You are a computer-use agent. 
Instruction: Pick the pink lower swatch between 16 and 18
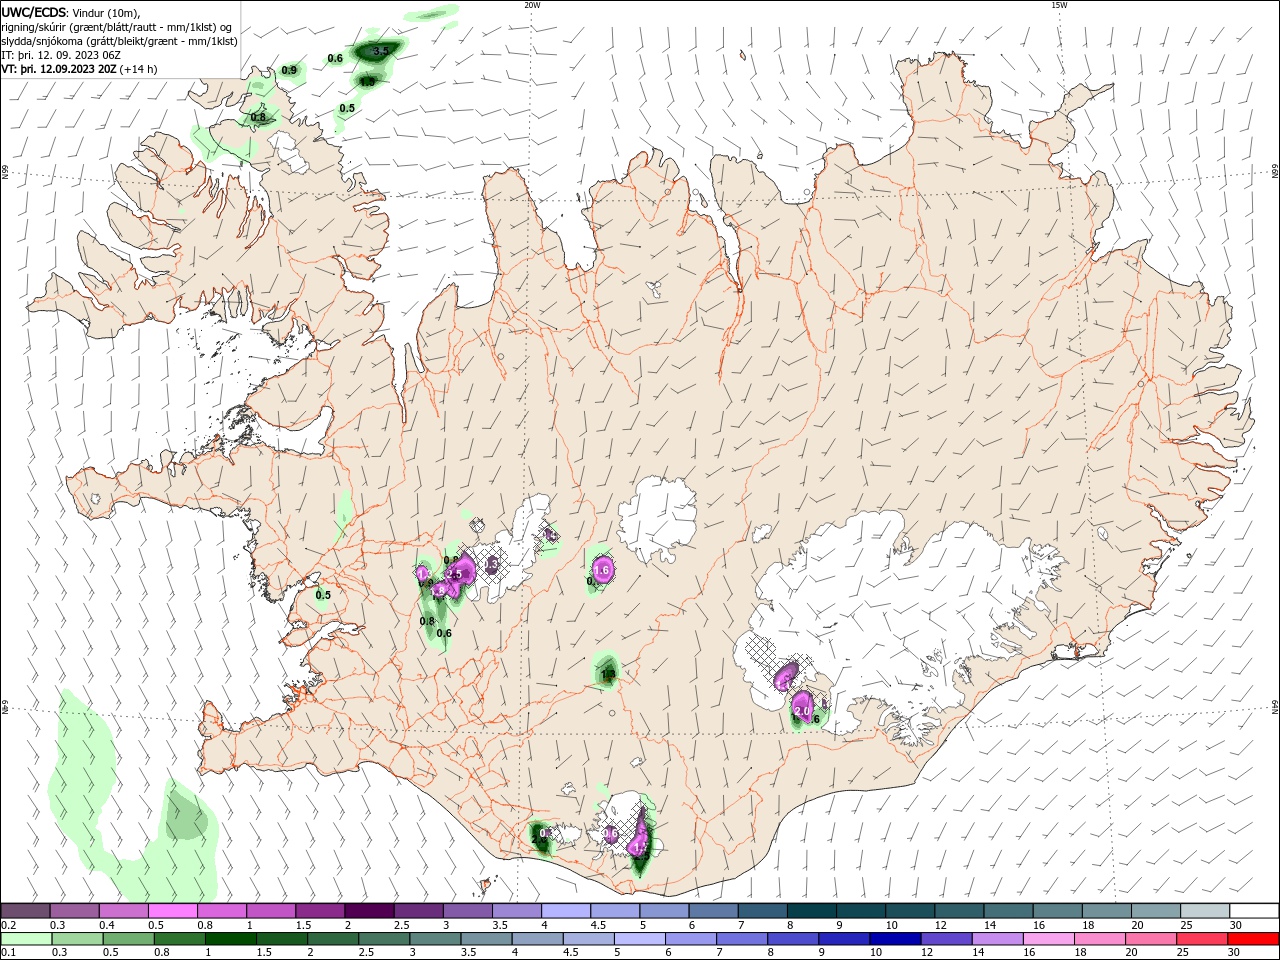(x=1049, y=938)
